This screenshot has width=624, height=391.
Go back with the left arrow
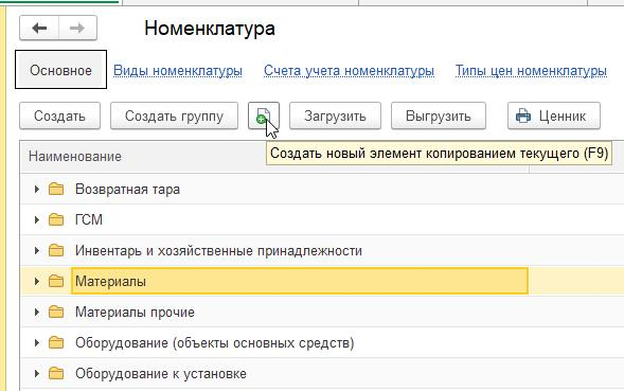pos(39,28)
